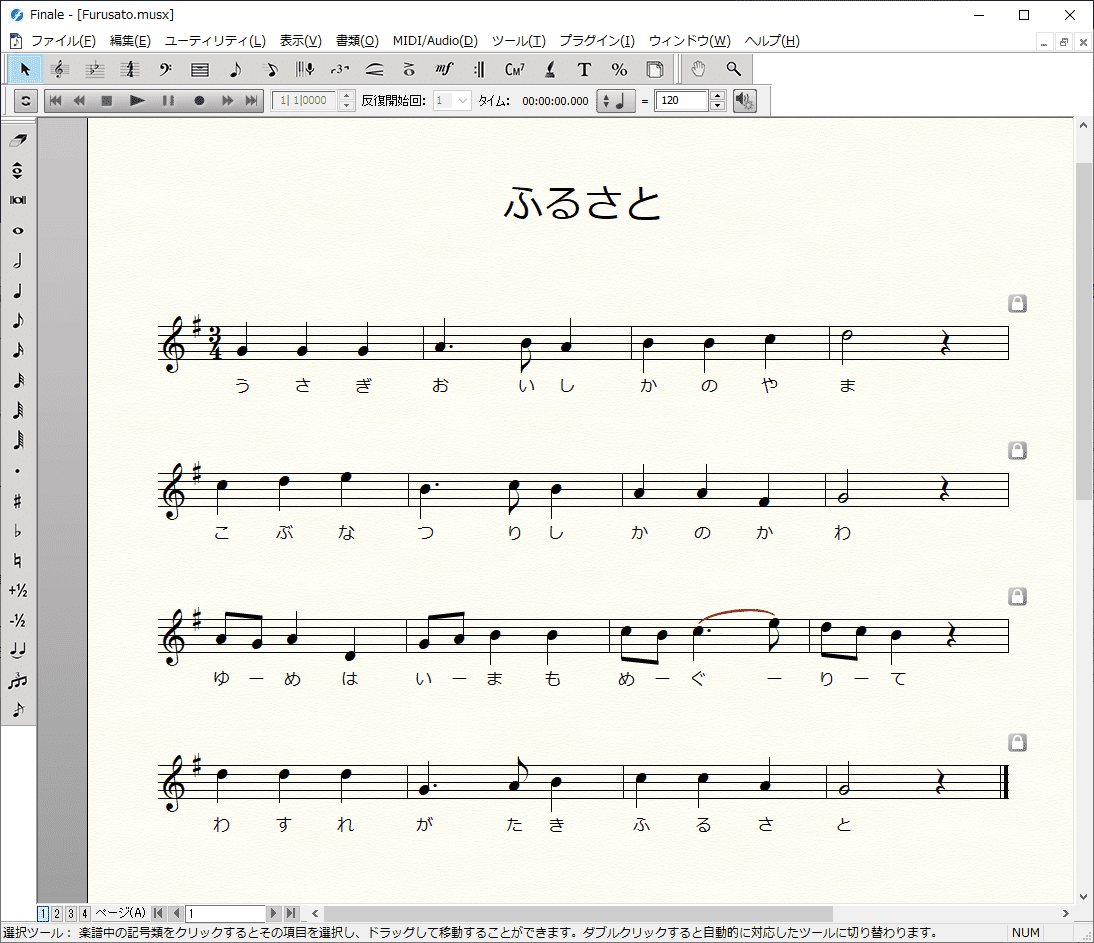Select the grace note tool in the palette
The height and width of the screenshot is (943, 1094).
coord(18,710)
